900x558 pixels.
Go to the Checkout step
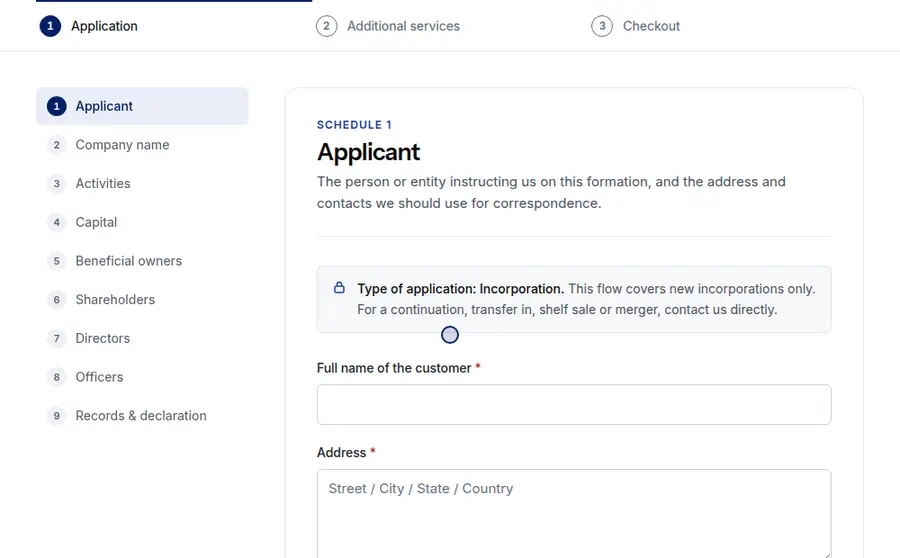click(635, 26)
